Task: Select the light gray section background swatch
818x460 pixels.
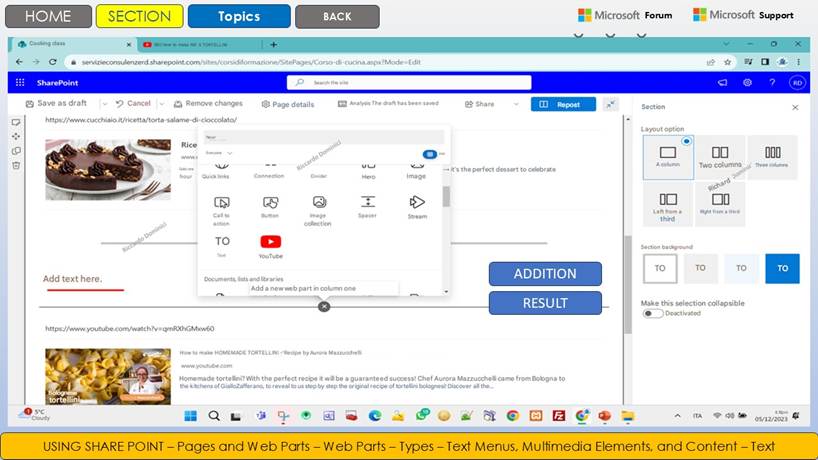Action: click(x=701, y=269)
